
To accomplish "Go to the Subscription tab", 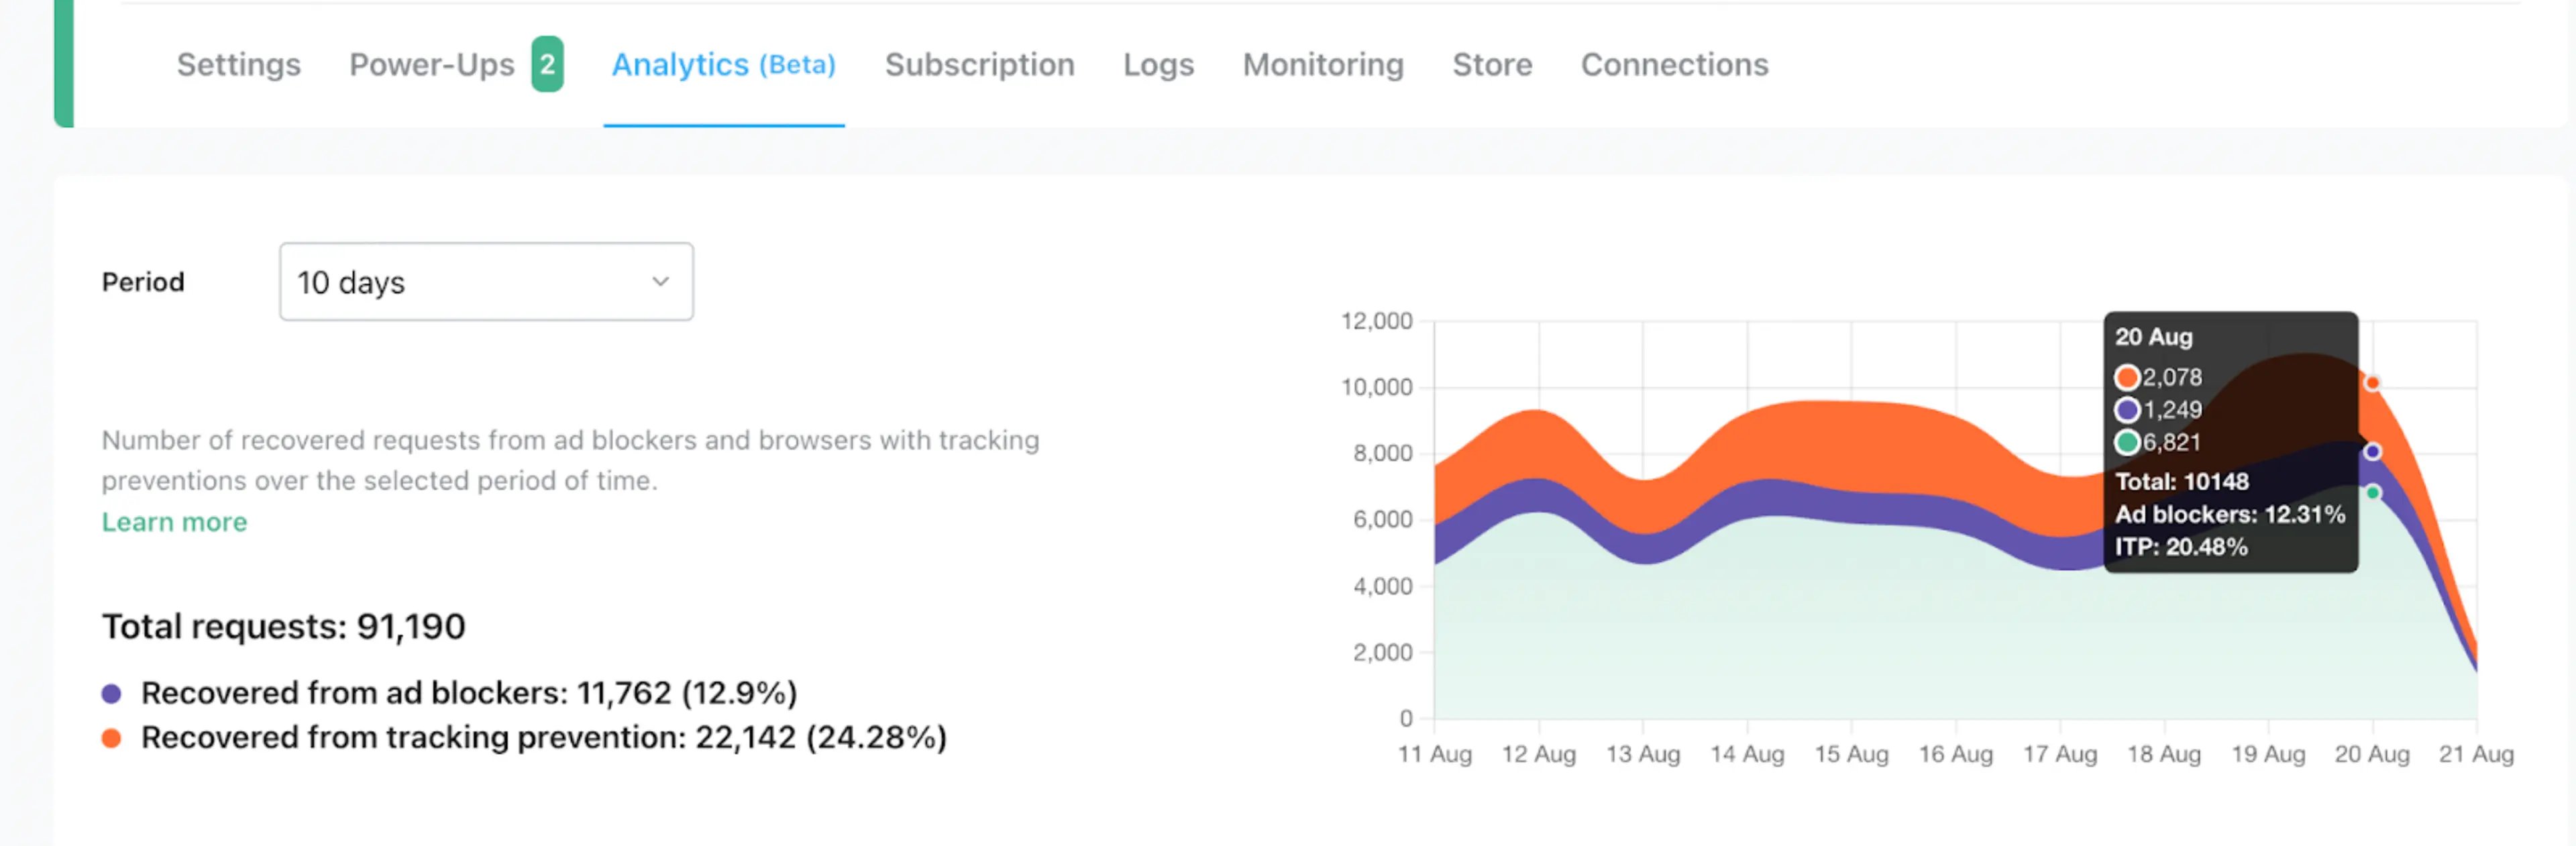I will [979, 64].
